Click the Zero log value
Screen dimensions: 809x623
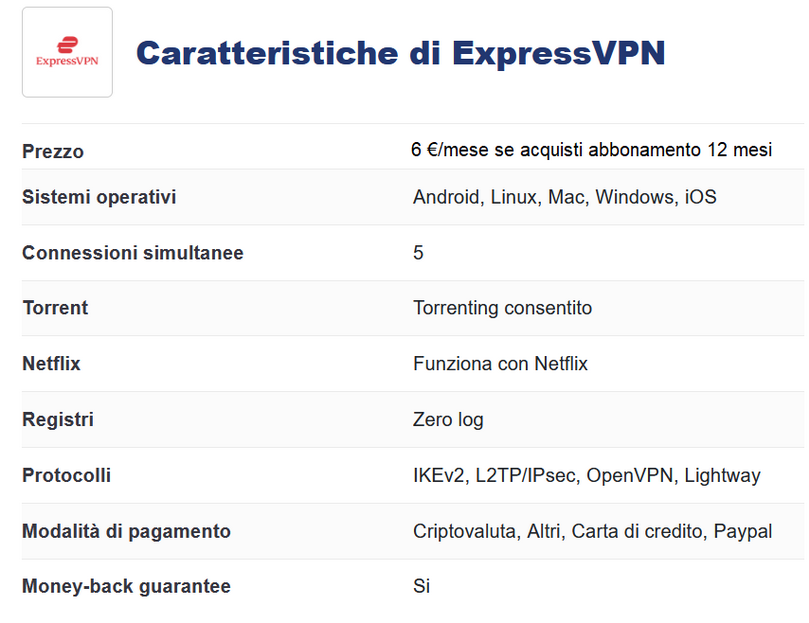[x=448, y=420]
